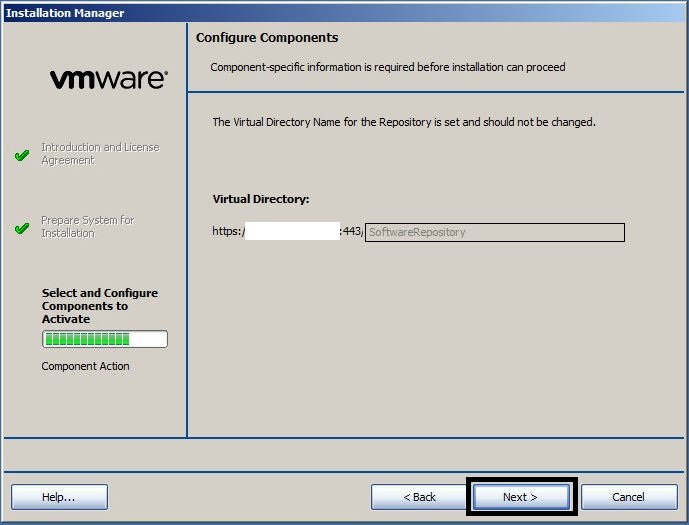Click the :443/ port text
The image size is (689, 525).
[x=351, y=232]
